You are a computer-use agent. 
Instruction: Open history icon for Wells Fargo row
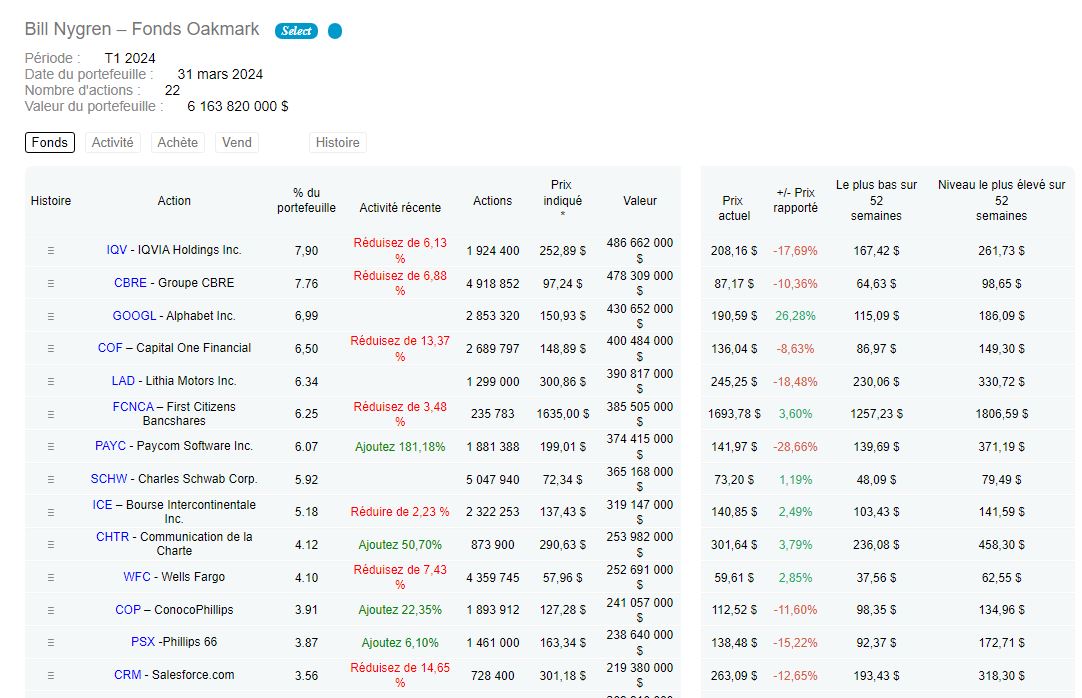pos(51,578)
